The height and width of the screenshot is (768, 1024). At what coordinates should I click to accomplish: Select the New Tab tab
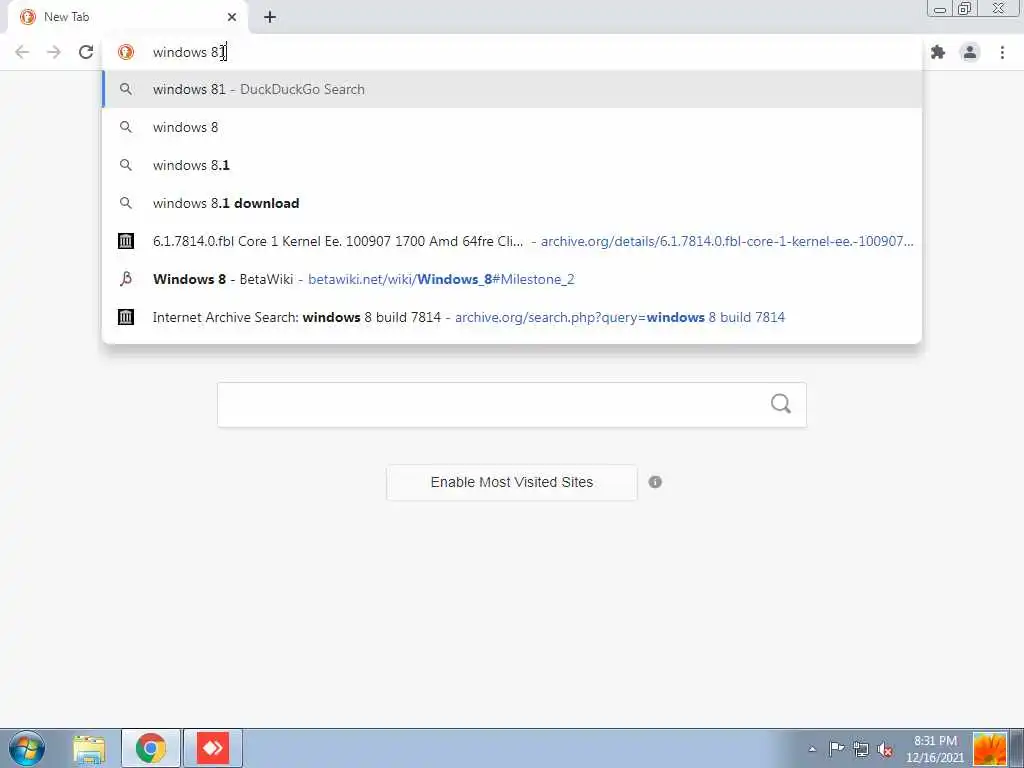(127, 17)
